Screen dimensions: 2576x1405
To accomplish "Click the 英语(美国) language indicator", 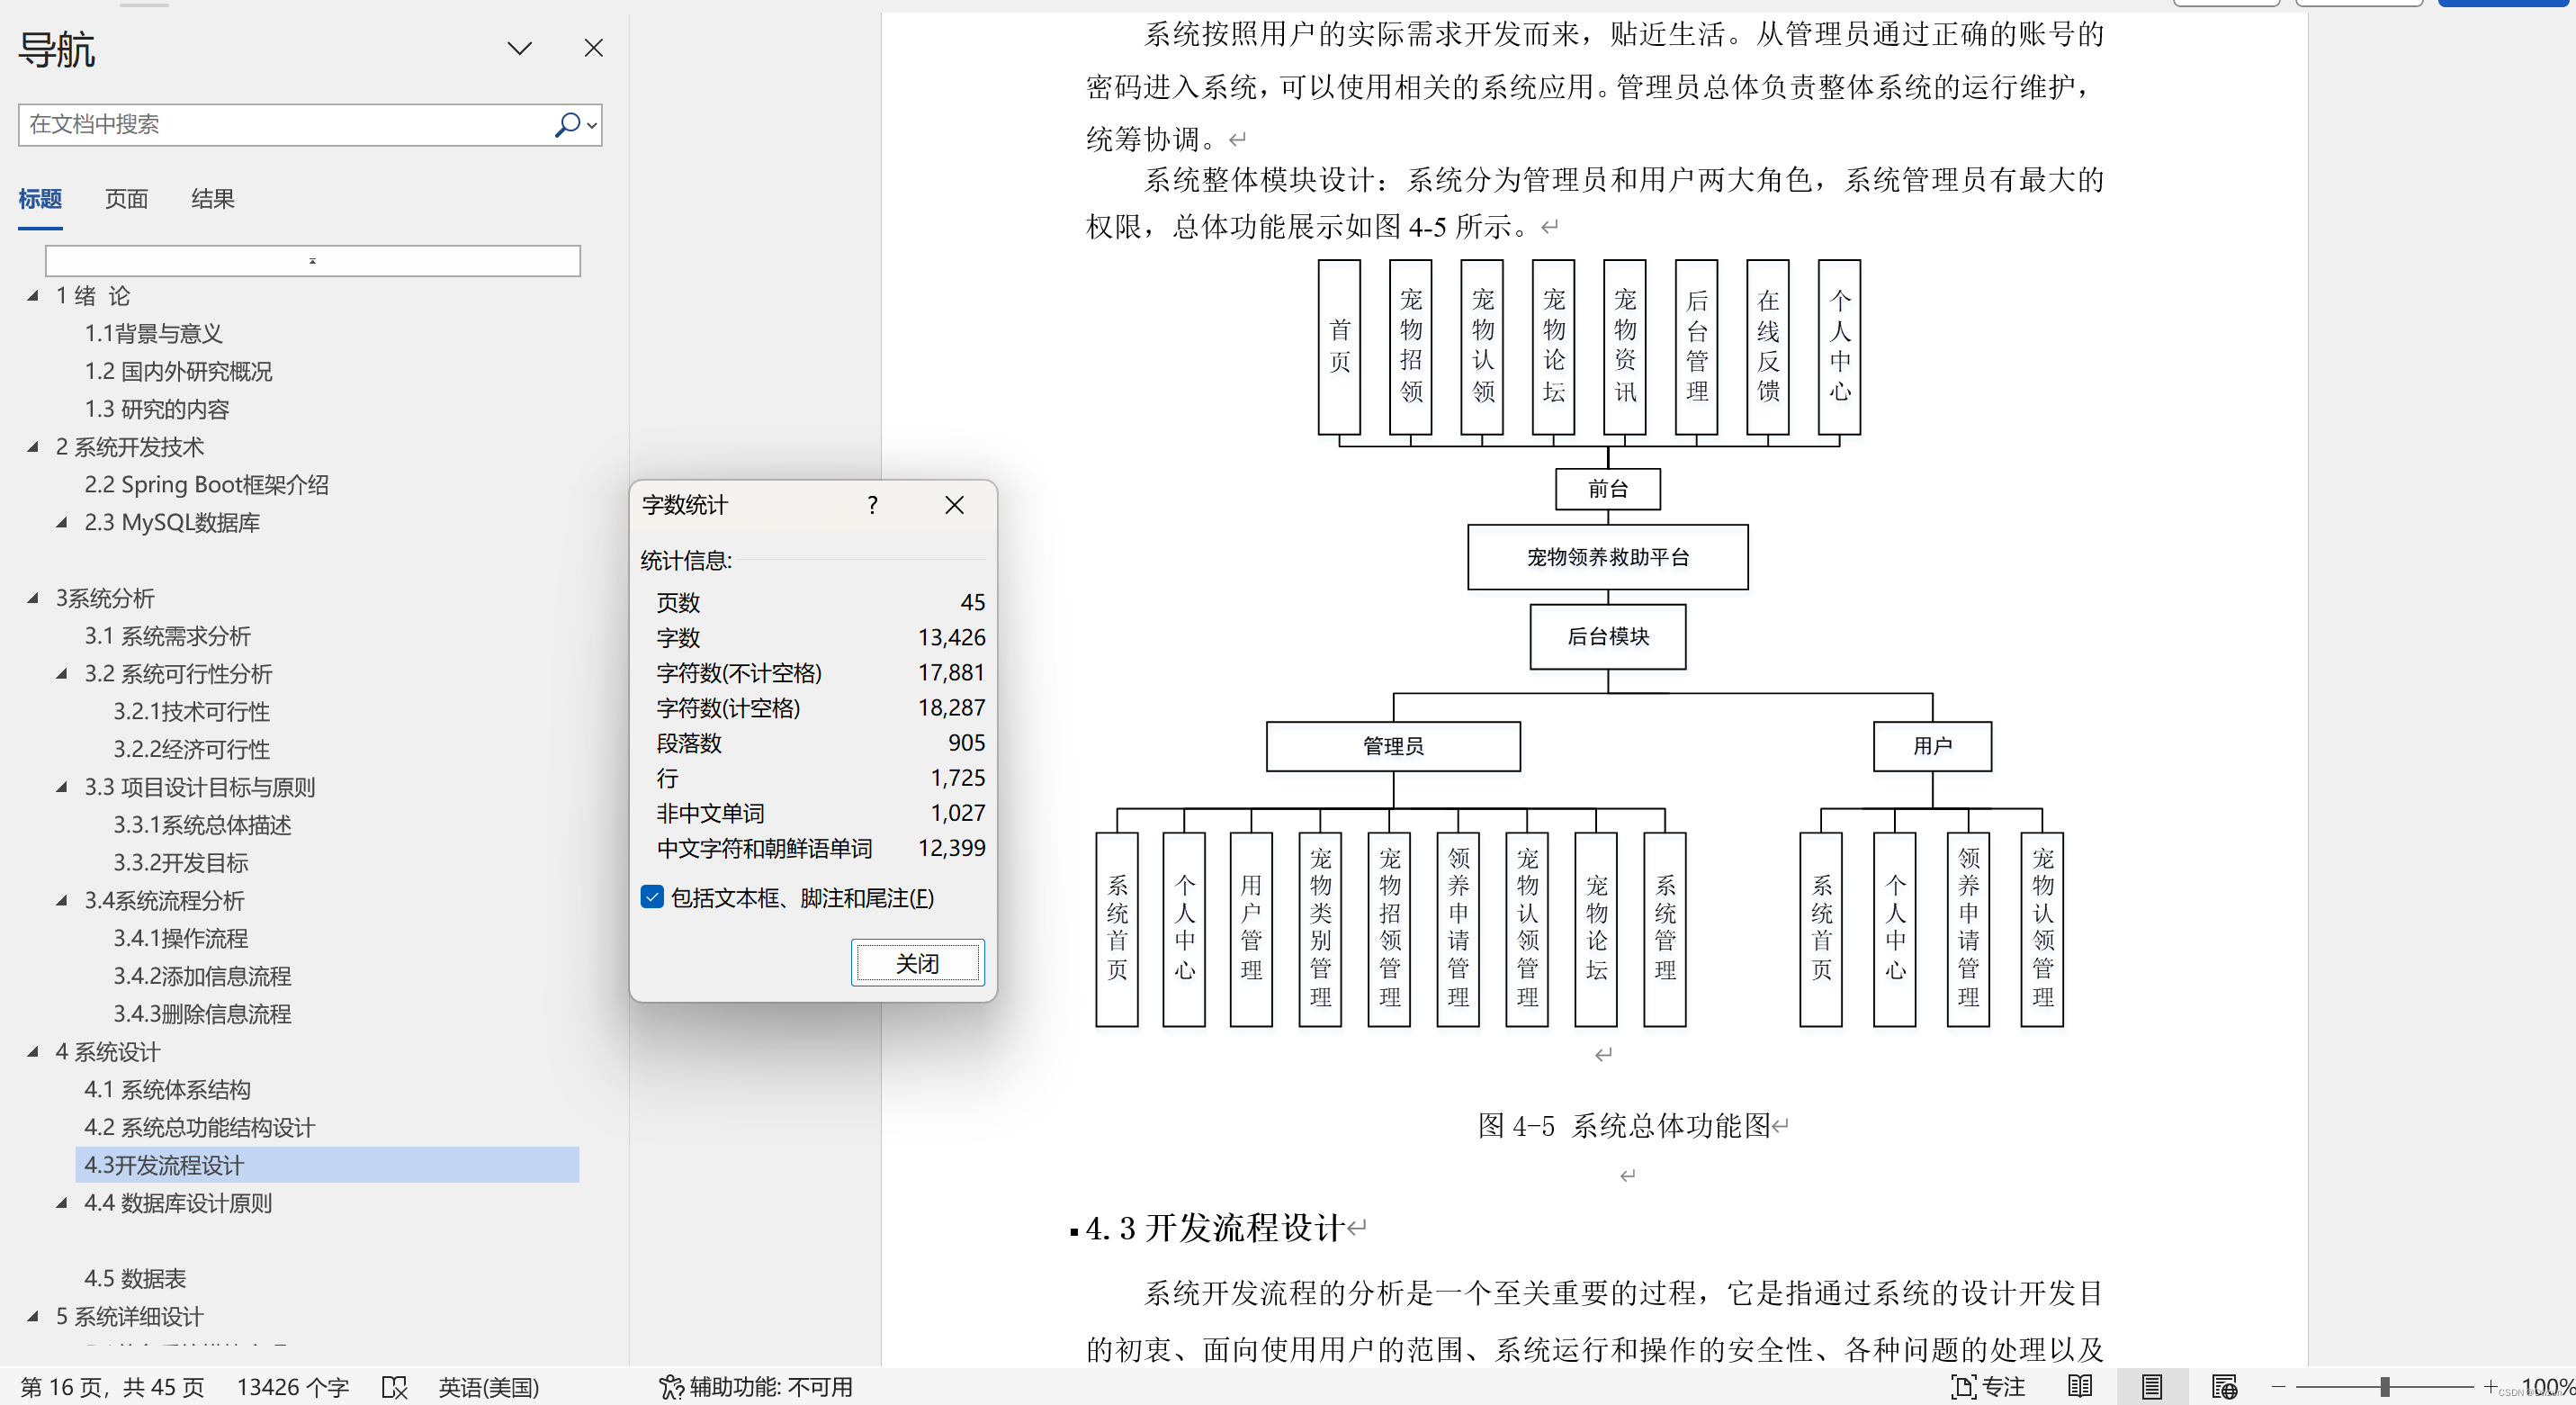I will (x=488, y=1387).
